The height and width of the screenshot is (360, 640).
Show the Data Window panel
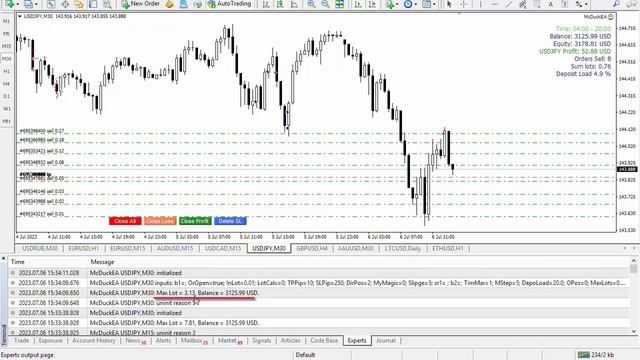point(65,4)
